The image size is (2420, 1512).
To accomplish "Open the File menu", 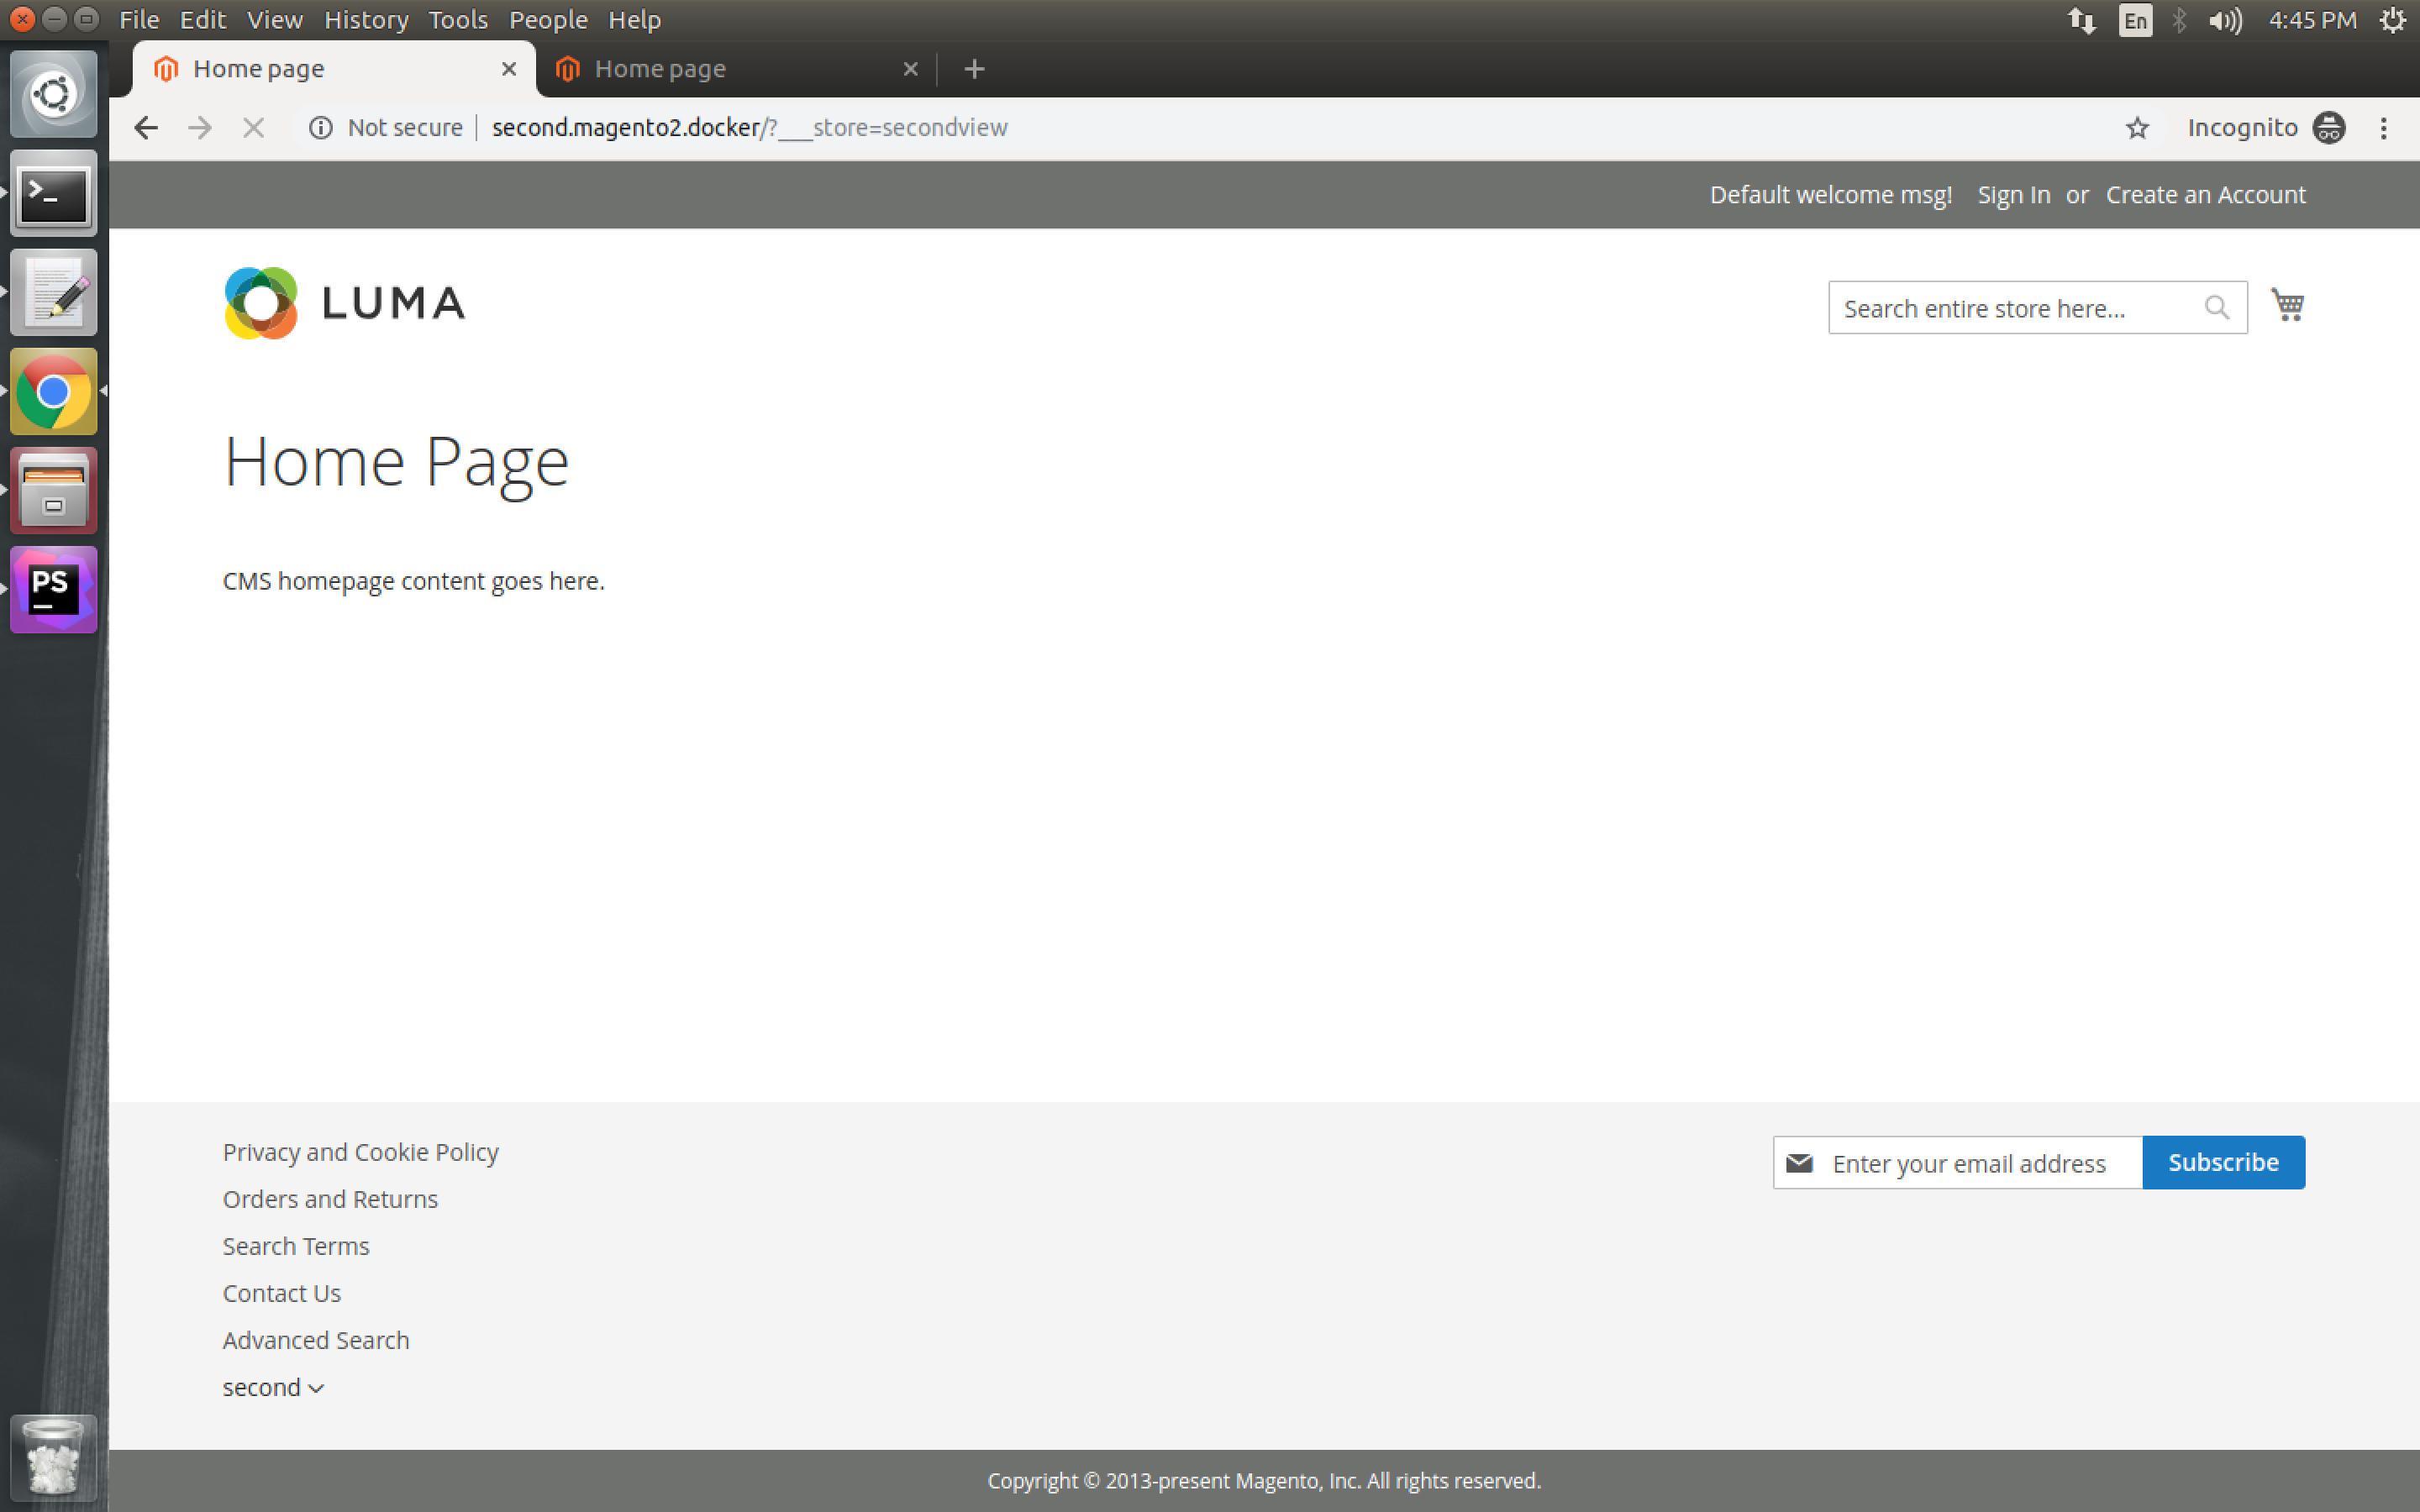I will click(139, 20).
